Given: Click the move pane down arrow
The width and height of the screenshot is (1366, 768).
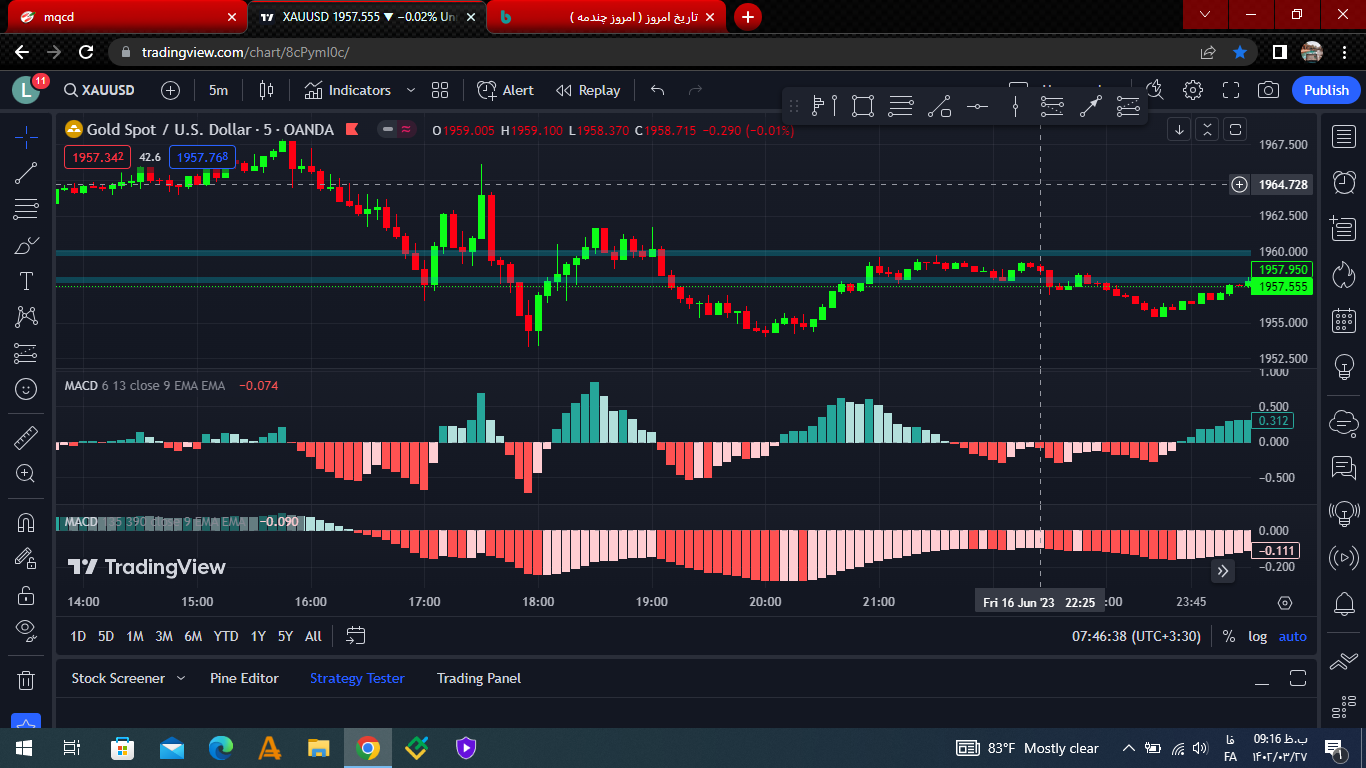Looking at the screenshot, I should coord(1180,129).
